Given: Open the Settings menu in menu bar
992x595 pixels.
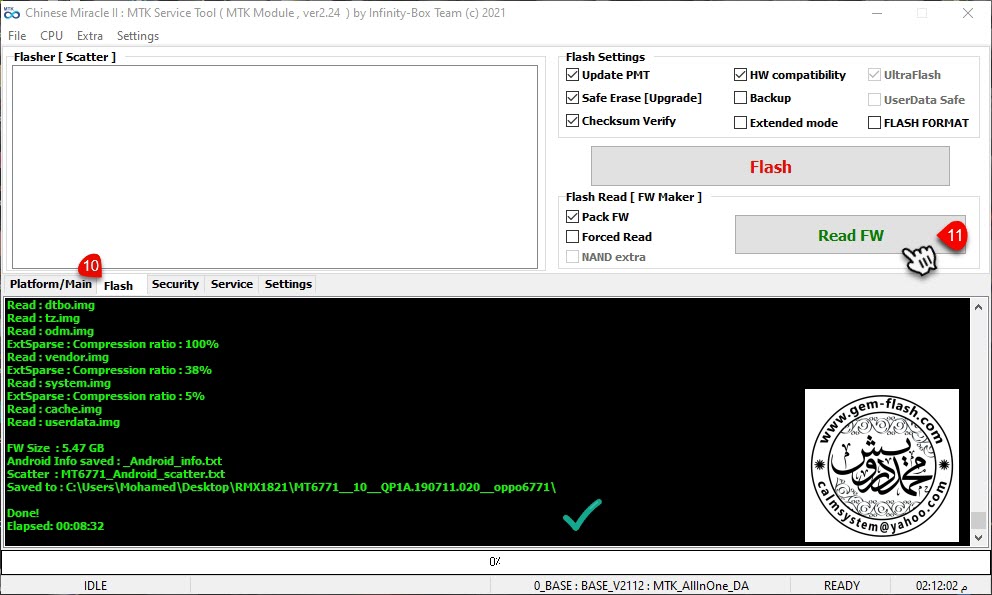Looking at the screenshot, I should click(138, 36).
